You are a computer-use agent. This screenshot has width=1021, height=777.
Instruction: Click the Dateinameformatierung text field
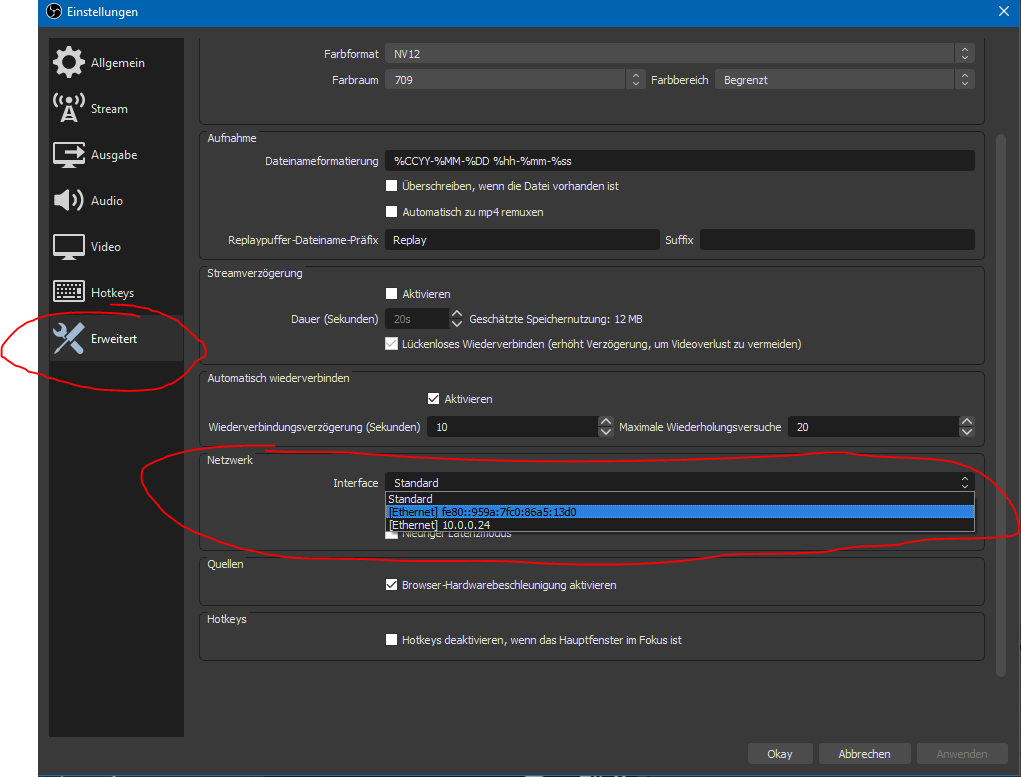pos(680,161)
